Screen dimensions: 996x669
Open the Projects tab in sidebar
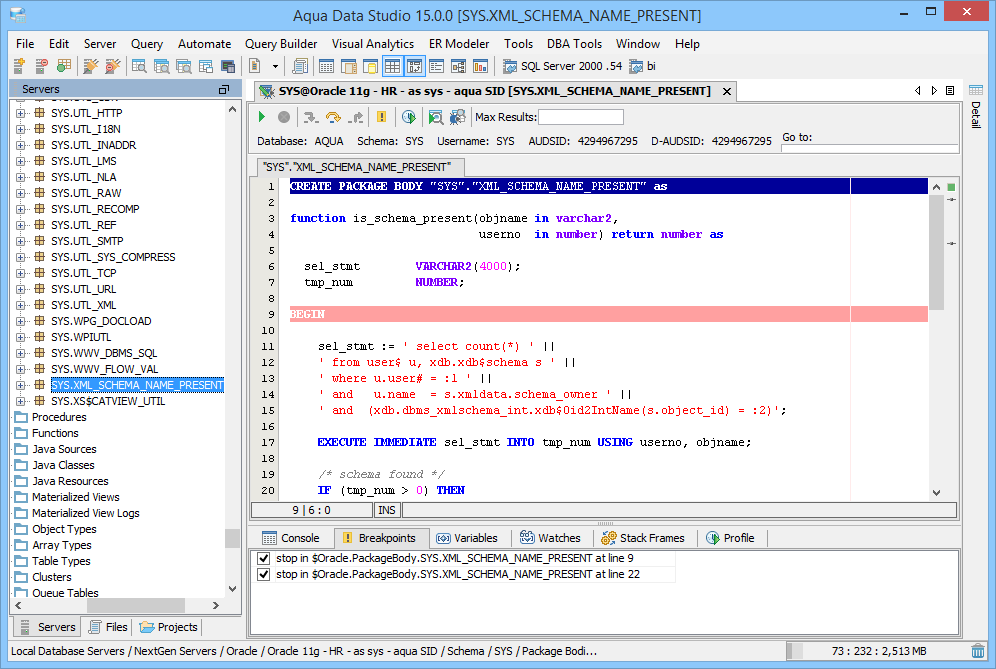click(169, 627)
